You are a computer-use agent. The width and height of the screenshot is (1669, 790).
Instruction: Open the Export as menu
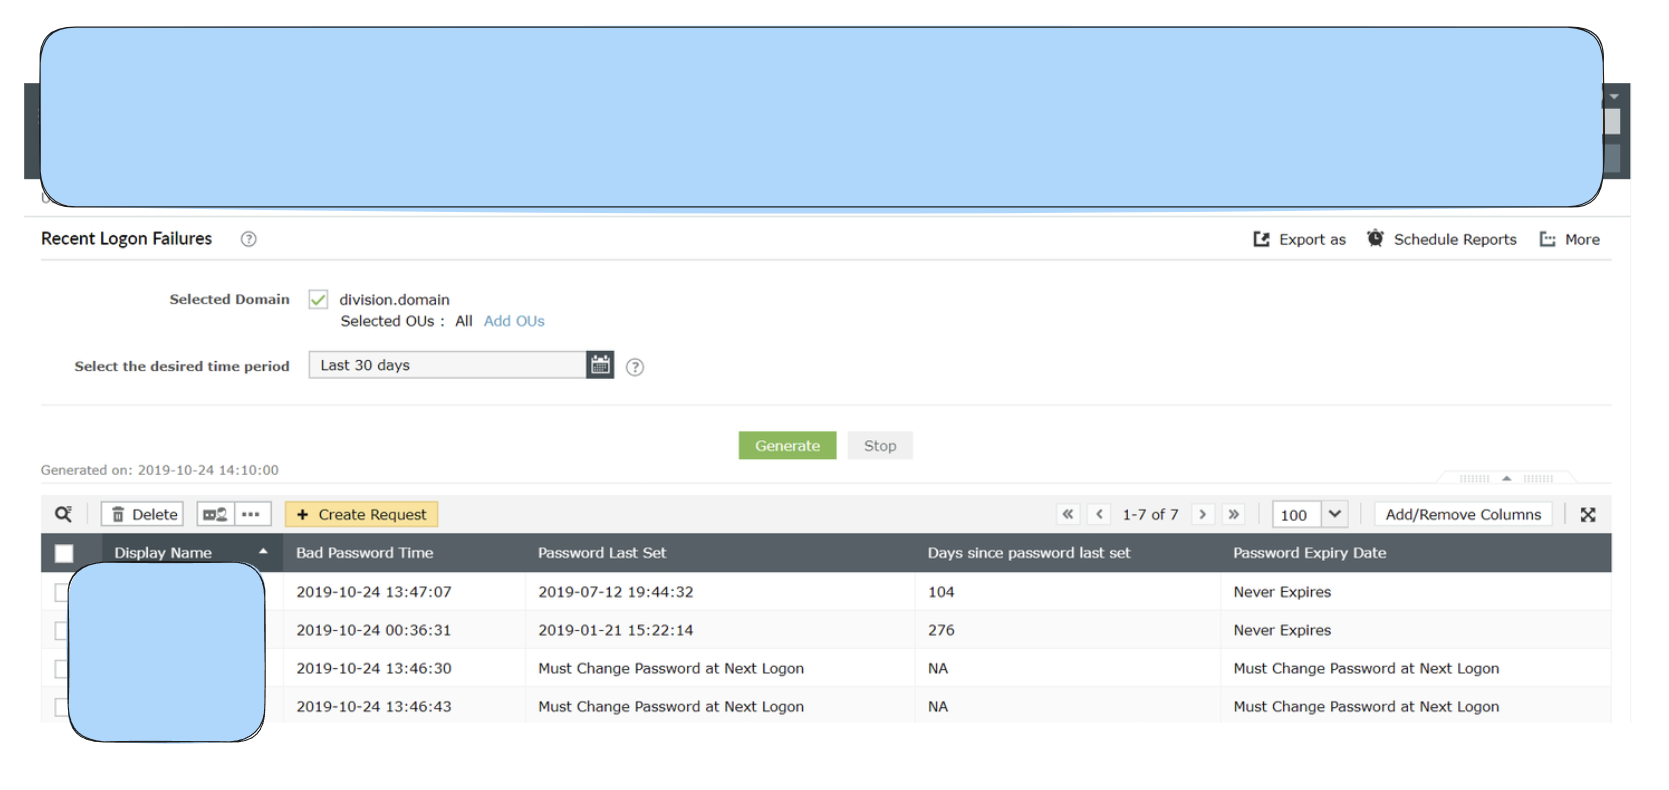pos(1300,239)
